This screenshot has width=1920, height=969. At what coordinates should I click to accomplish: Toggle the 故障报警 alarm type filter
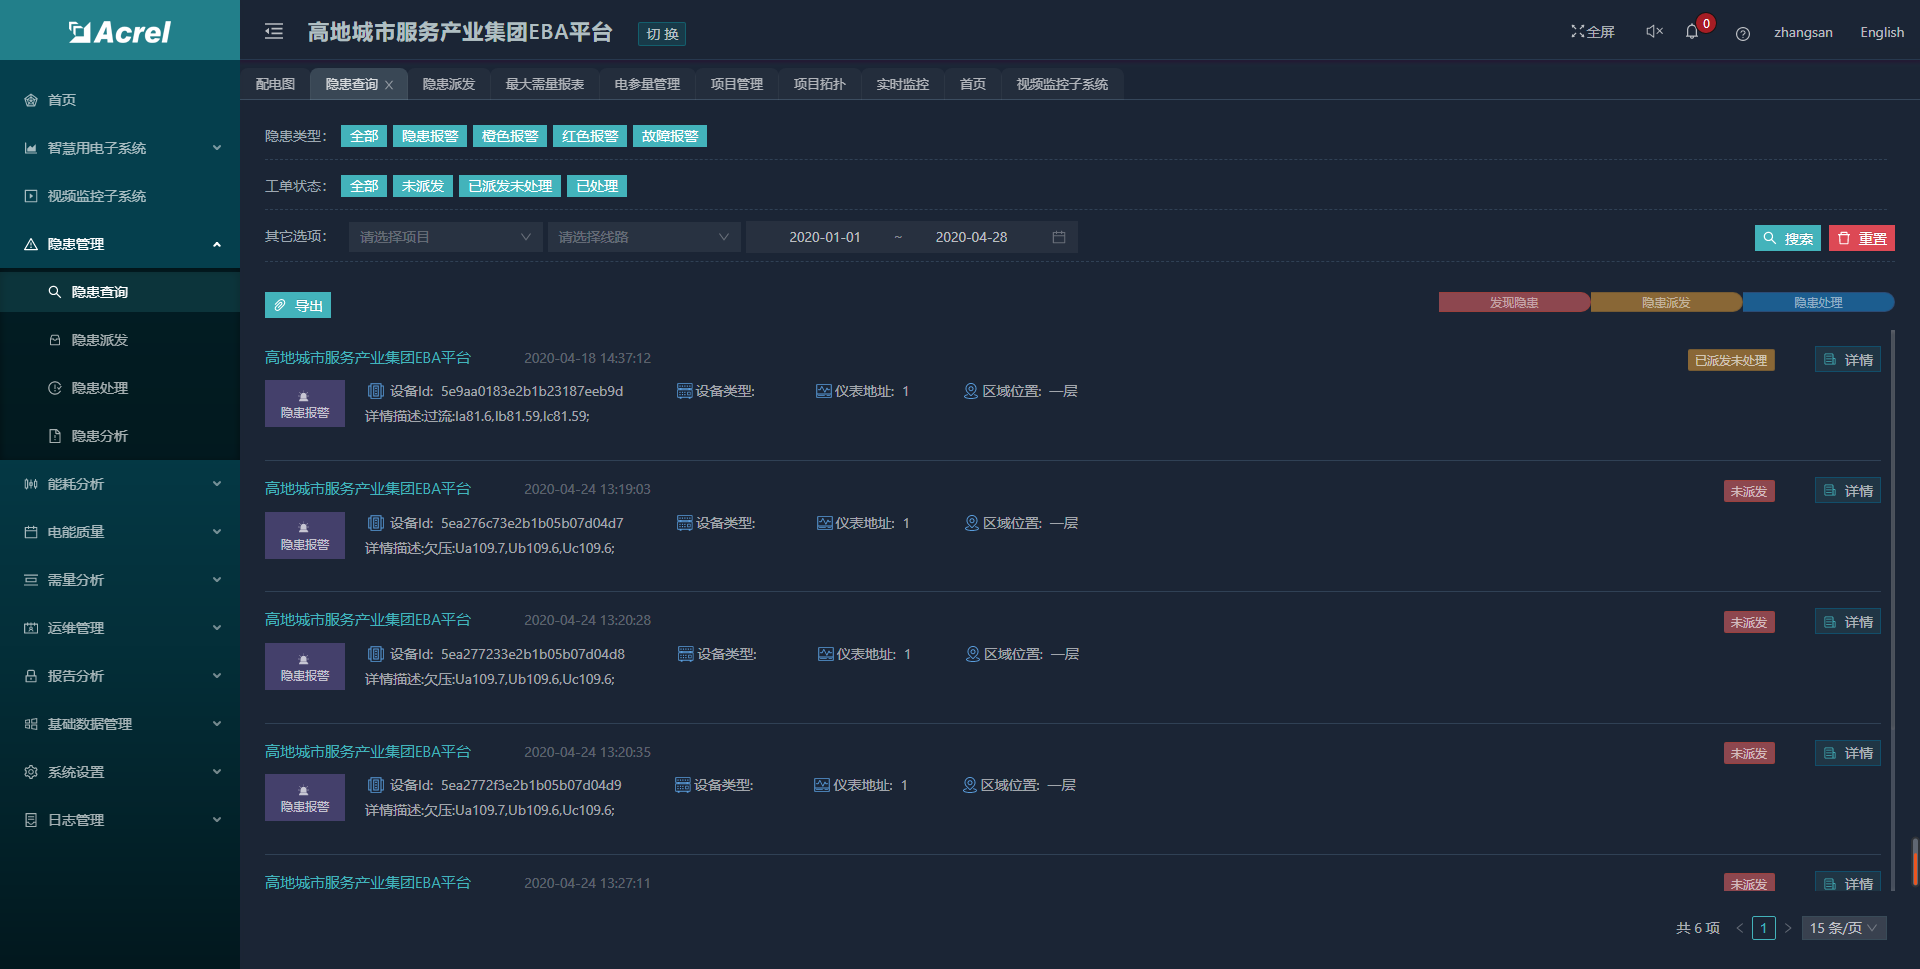(669, 136)
